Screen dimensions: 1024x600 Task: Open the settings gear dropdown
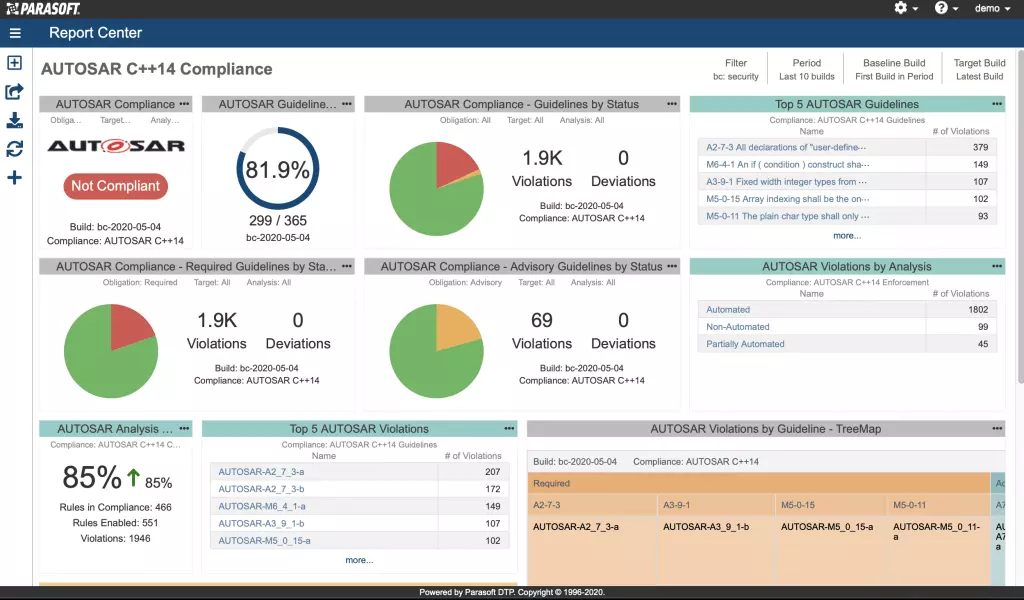pyautogui.click(x=905, y=8)
